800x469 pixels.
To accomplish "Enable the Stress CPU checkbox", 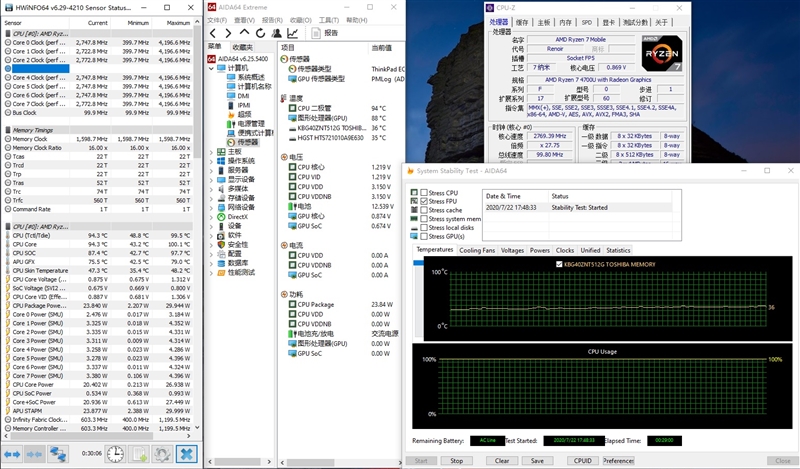I will point(424,193).
